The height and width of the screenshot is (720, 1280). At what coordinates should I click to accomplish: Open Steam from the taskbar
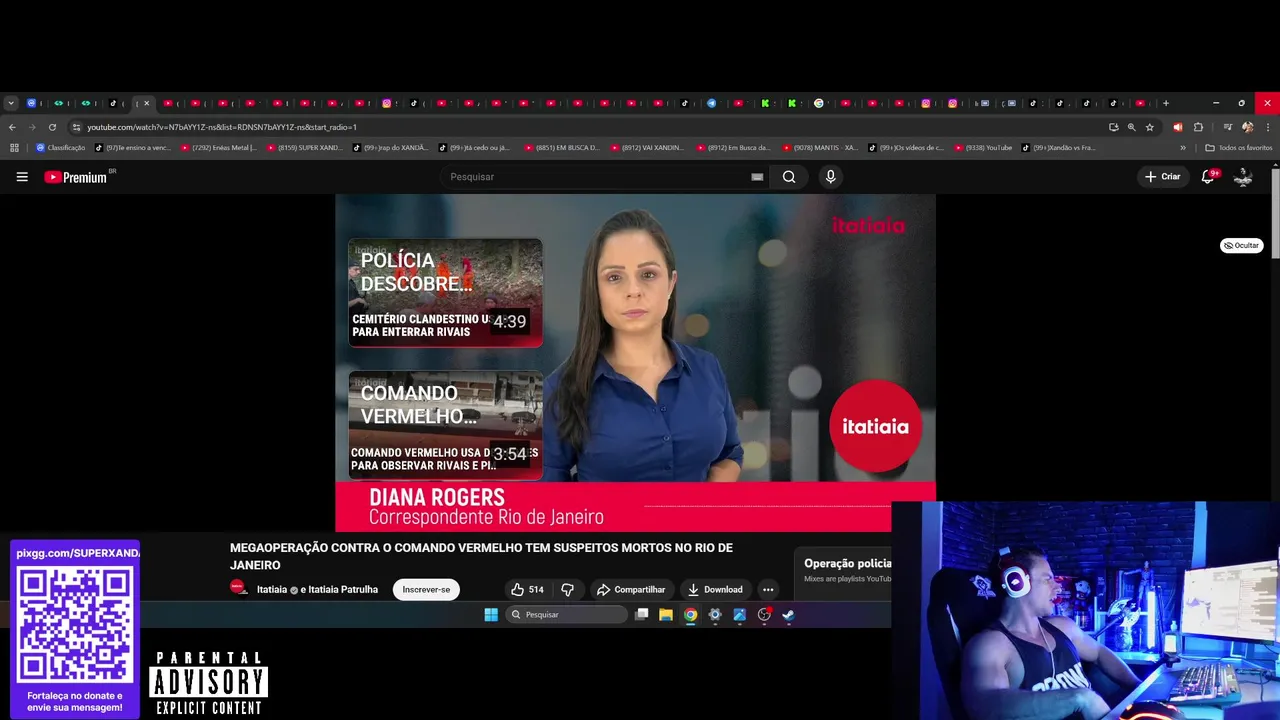click(788, 615)
